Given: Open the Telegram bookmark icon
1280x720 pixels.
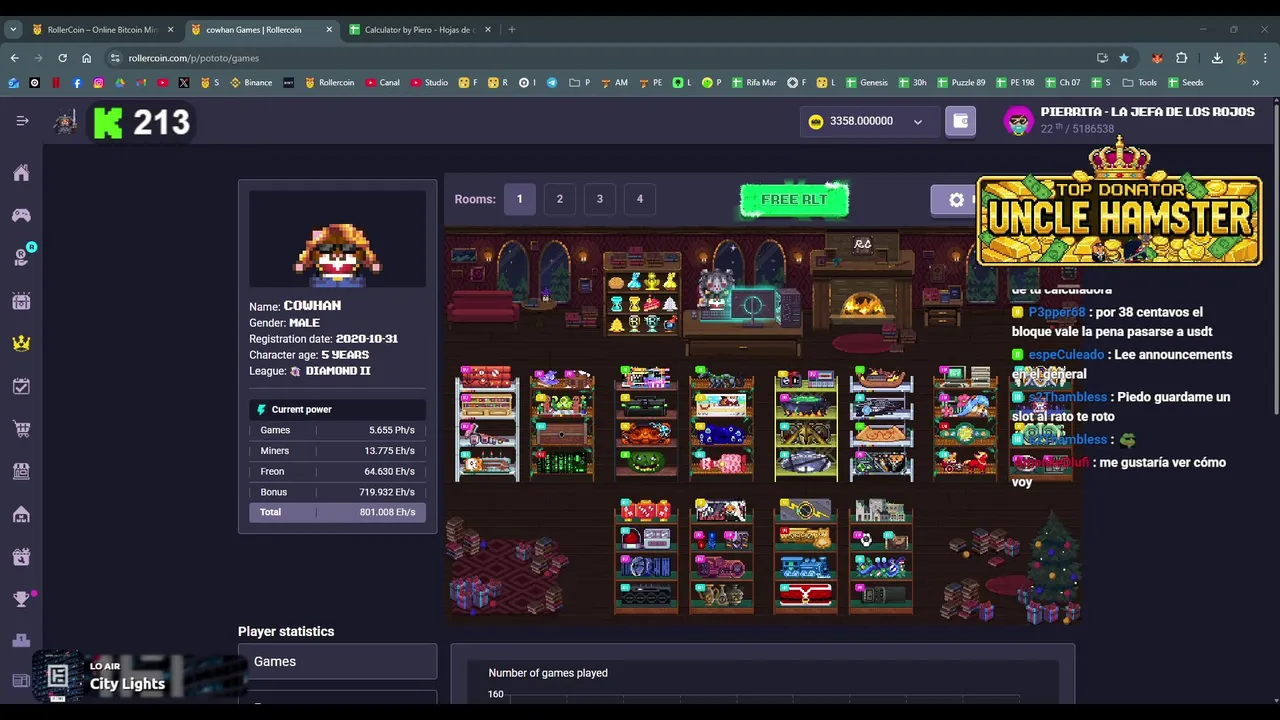Looking at the screenshot, I should coord(552,83).
